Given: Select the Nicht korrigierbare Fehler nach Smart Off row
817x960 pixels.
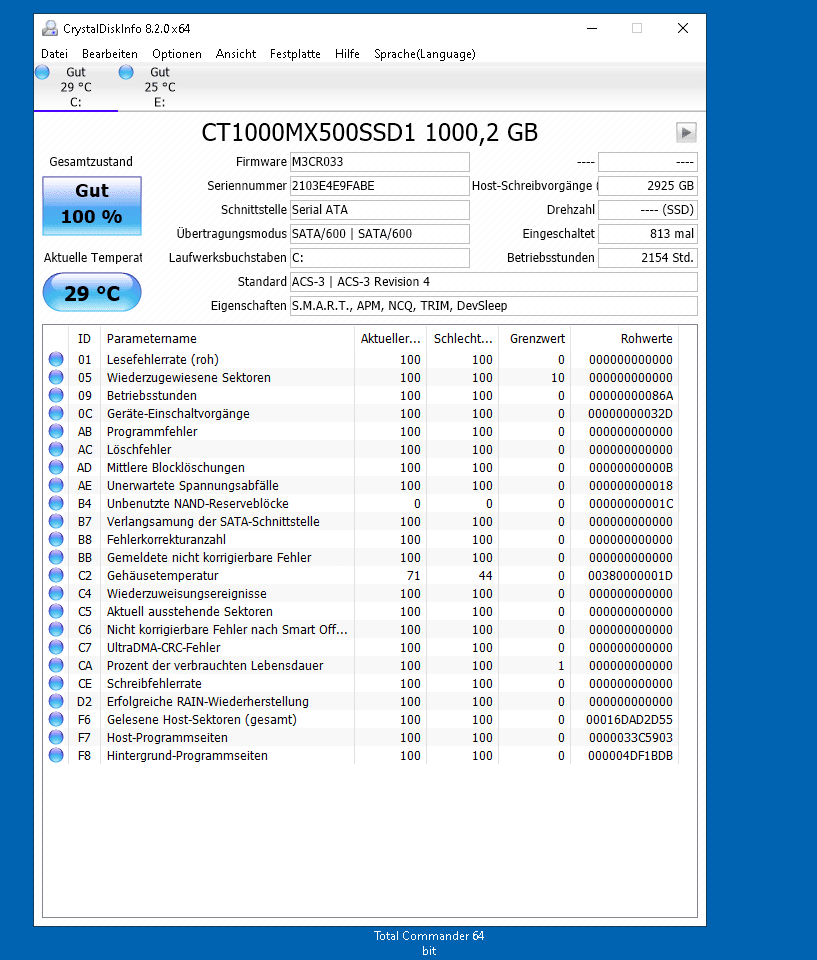Looking at the screenshot, I should [x=361, y=629].
